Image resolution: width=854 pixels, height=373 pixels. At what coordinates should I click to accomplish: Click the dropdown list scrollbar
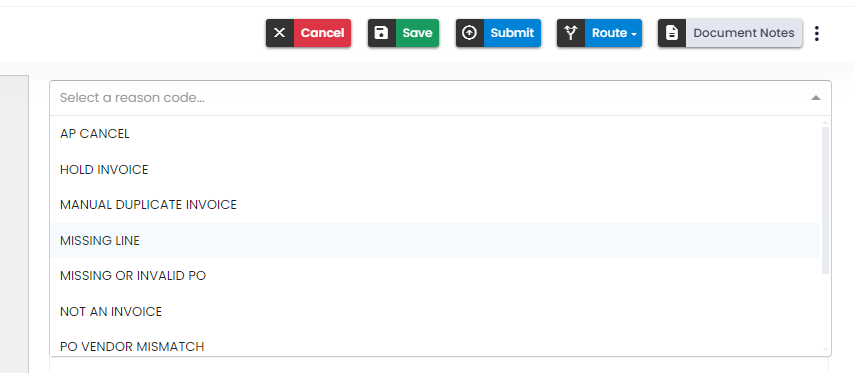825,200
